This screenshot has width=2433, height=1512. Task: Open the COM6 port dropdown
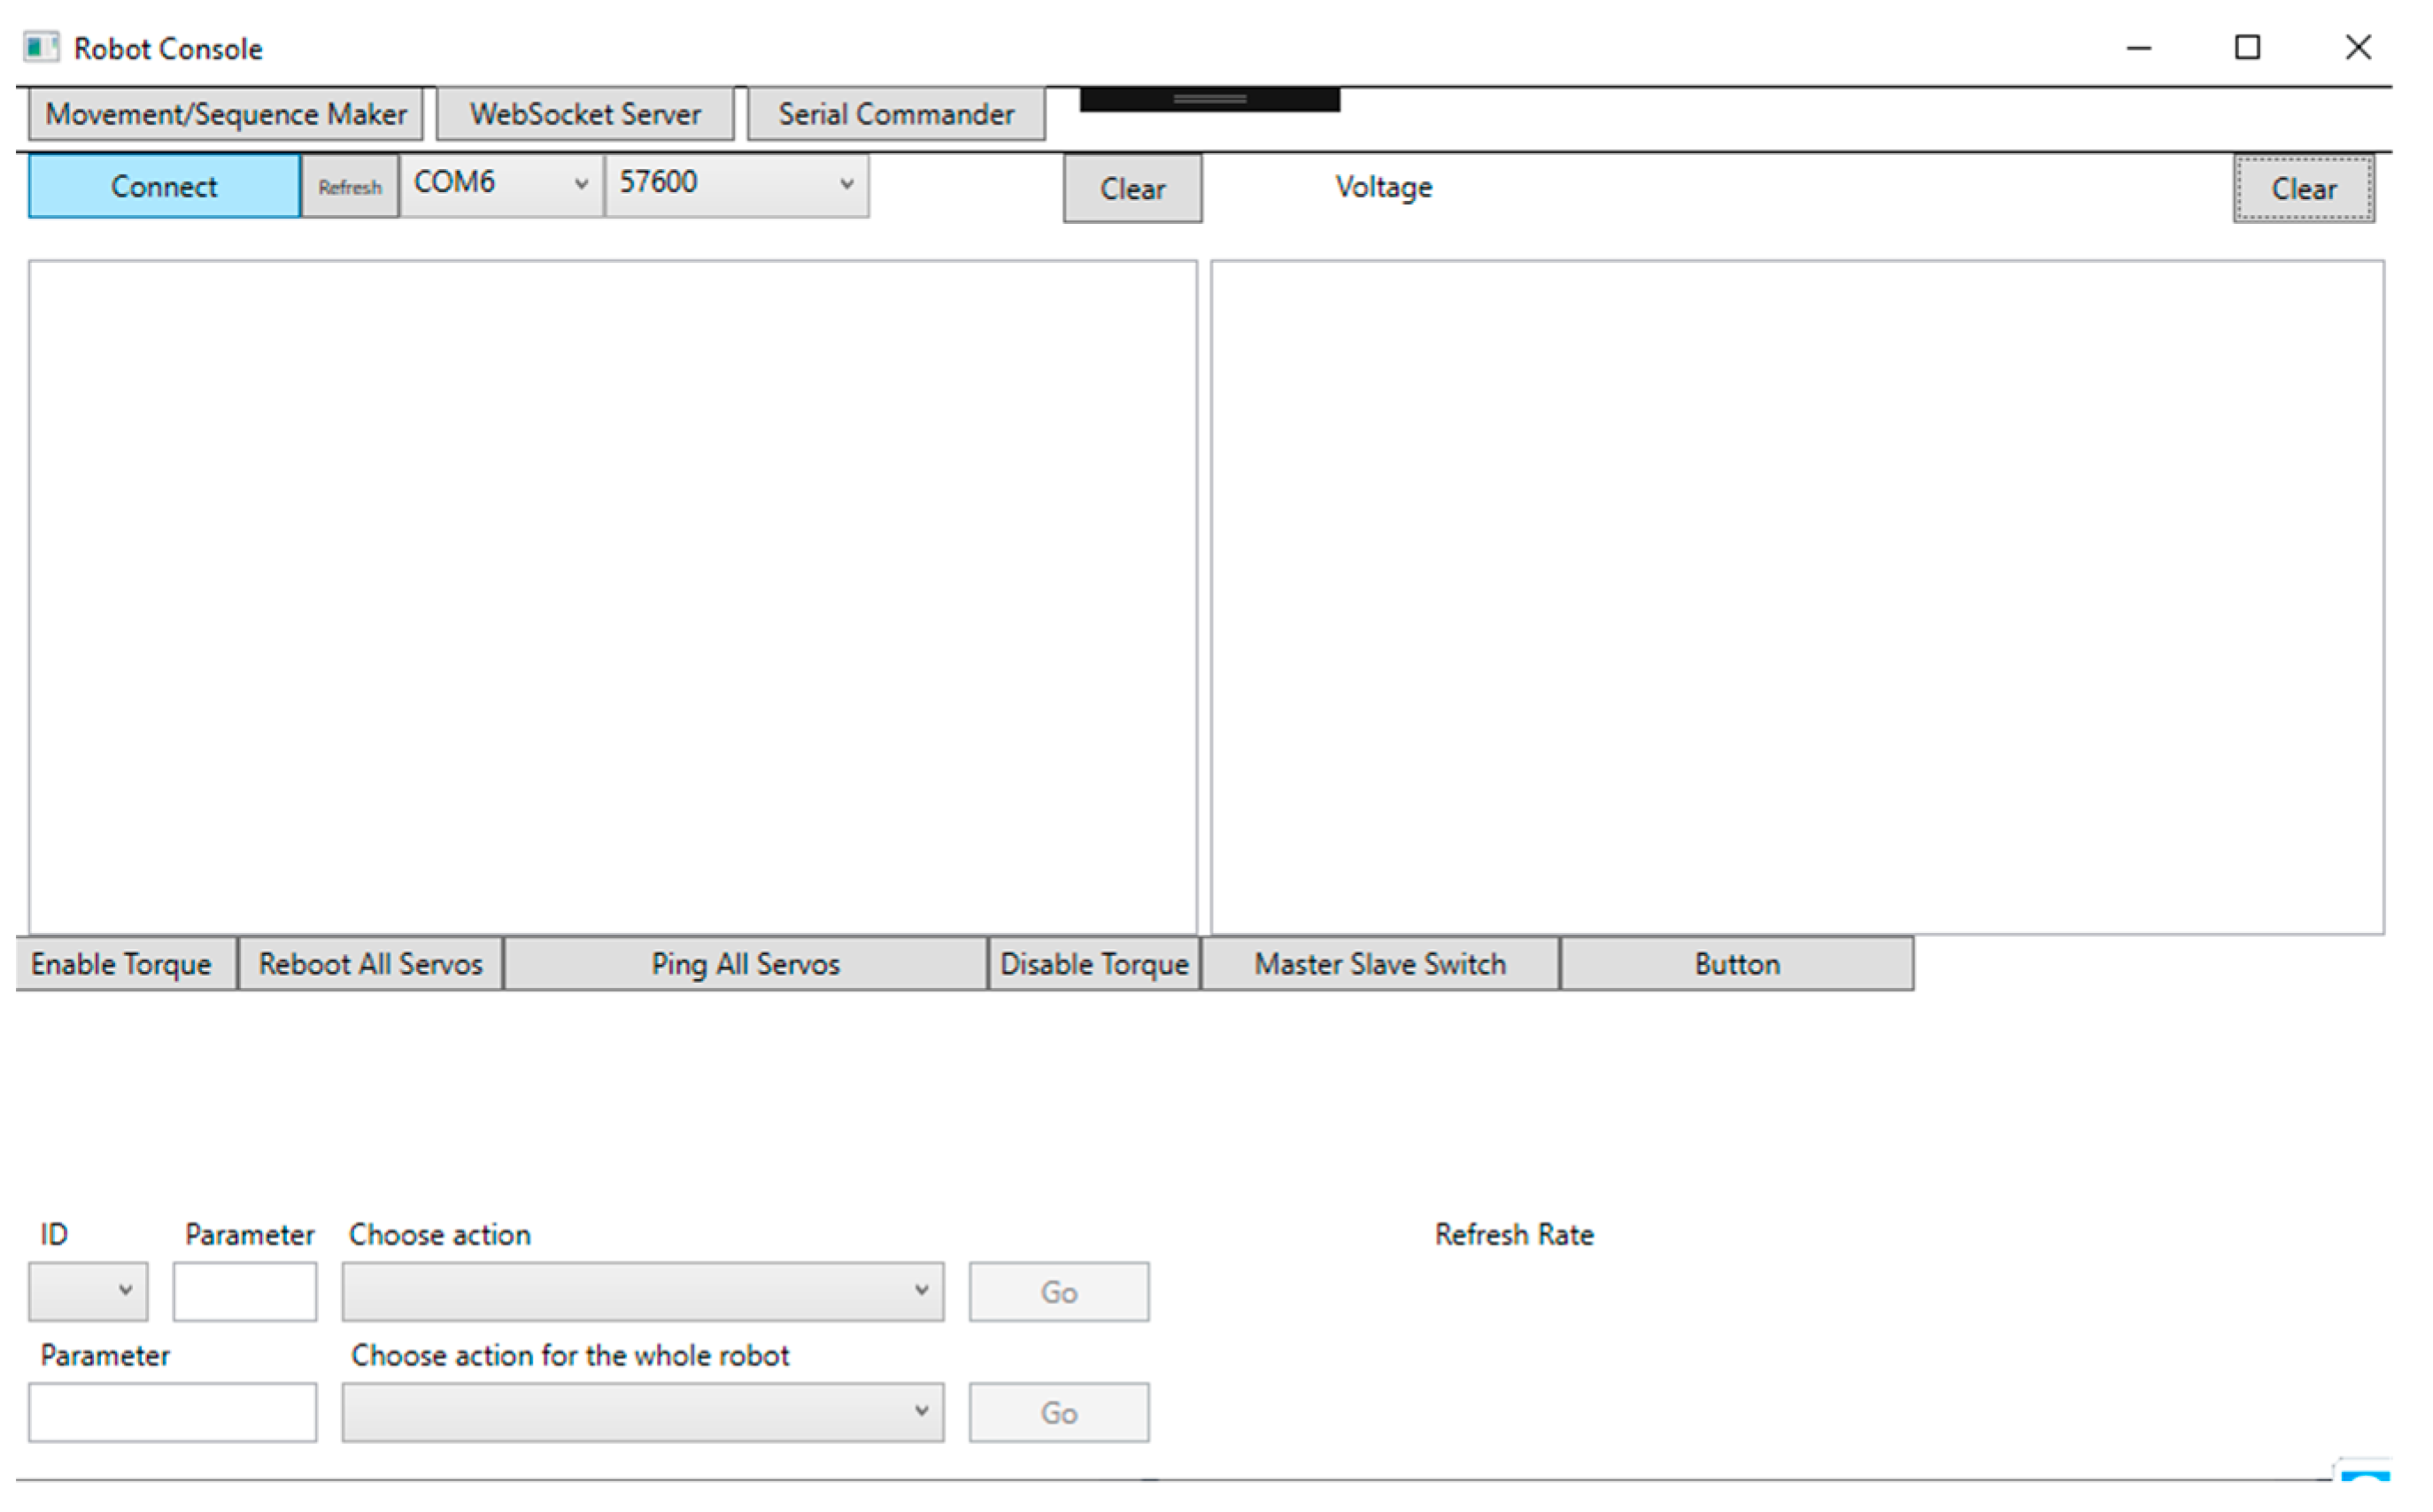501,184
